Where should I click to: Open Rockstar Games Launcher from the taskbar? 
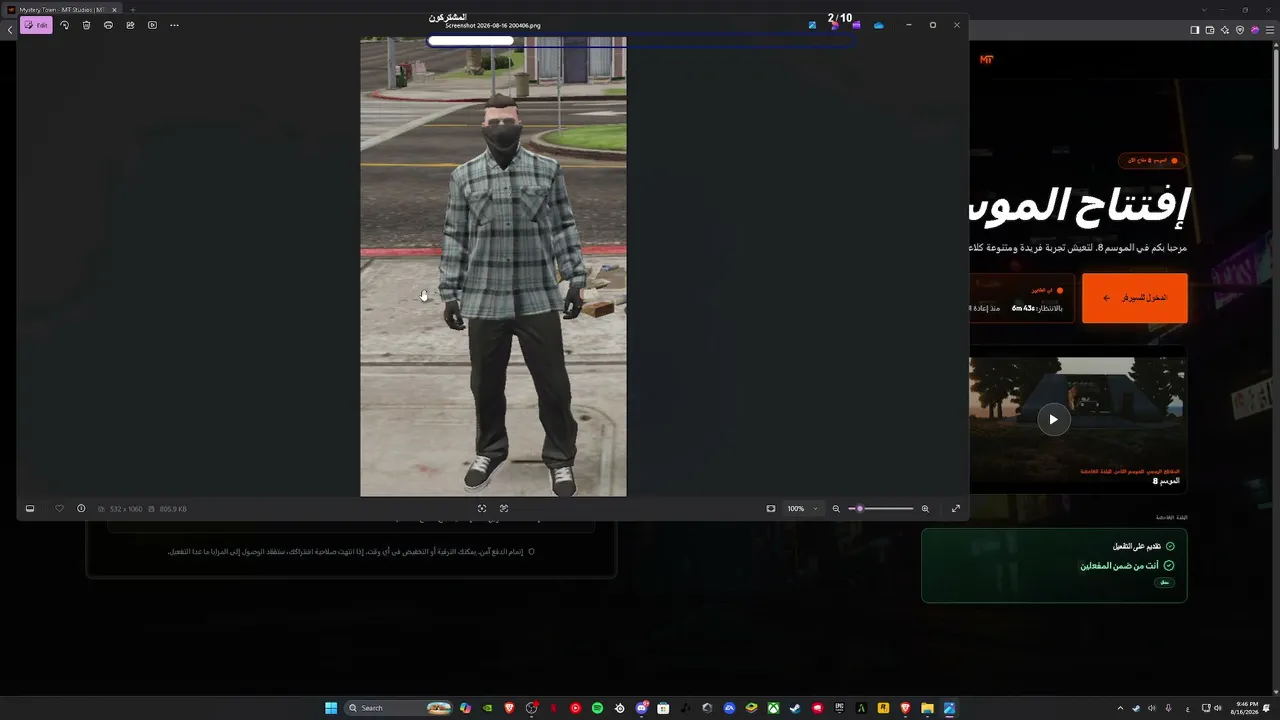pyautogui.click(x=883, y=708)
